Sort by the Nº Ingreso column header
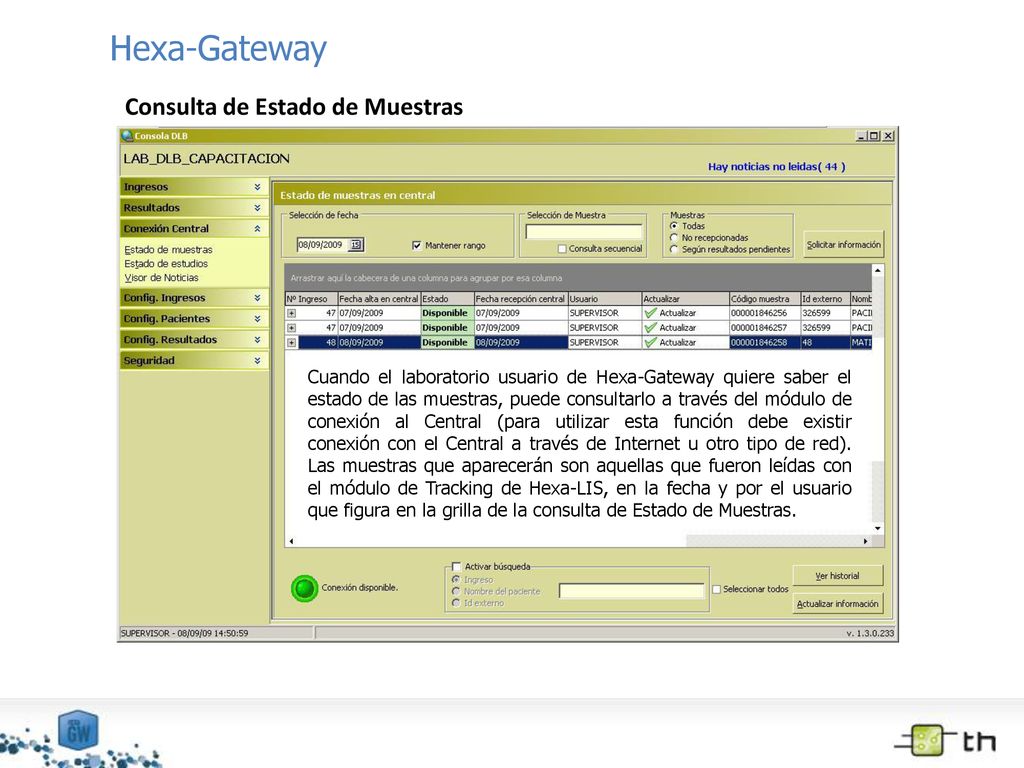 point(312,299)
